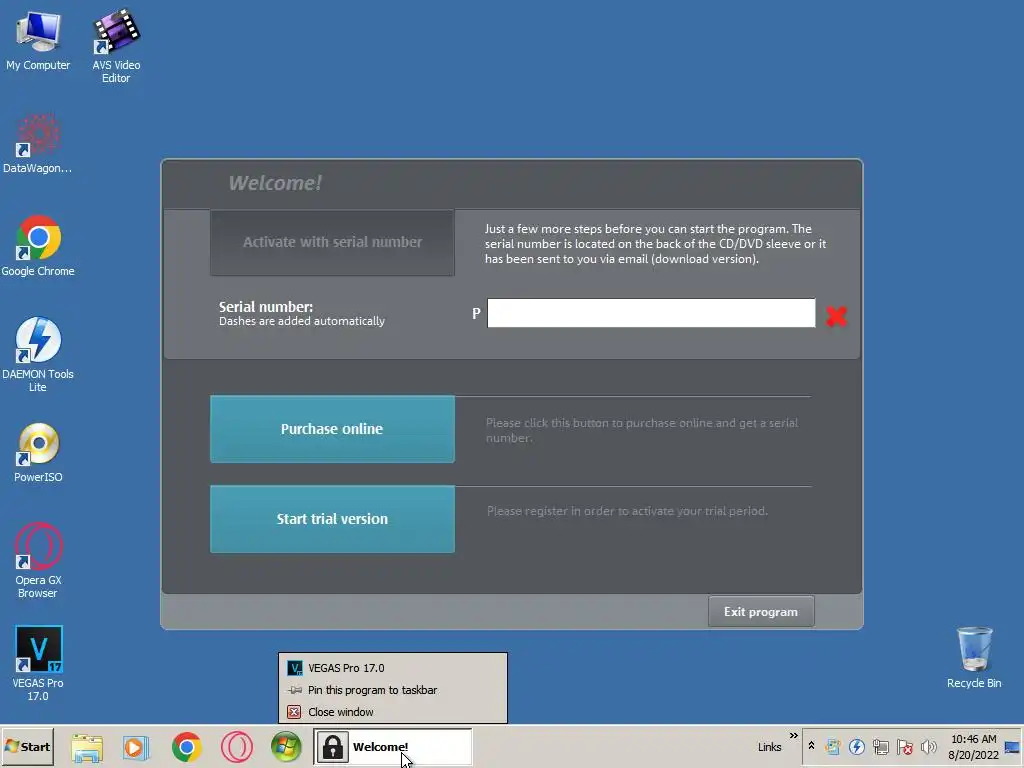Start the trial version
1024x768 pixels.
[332, 519]
